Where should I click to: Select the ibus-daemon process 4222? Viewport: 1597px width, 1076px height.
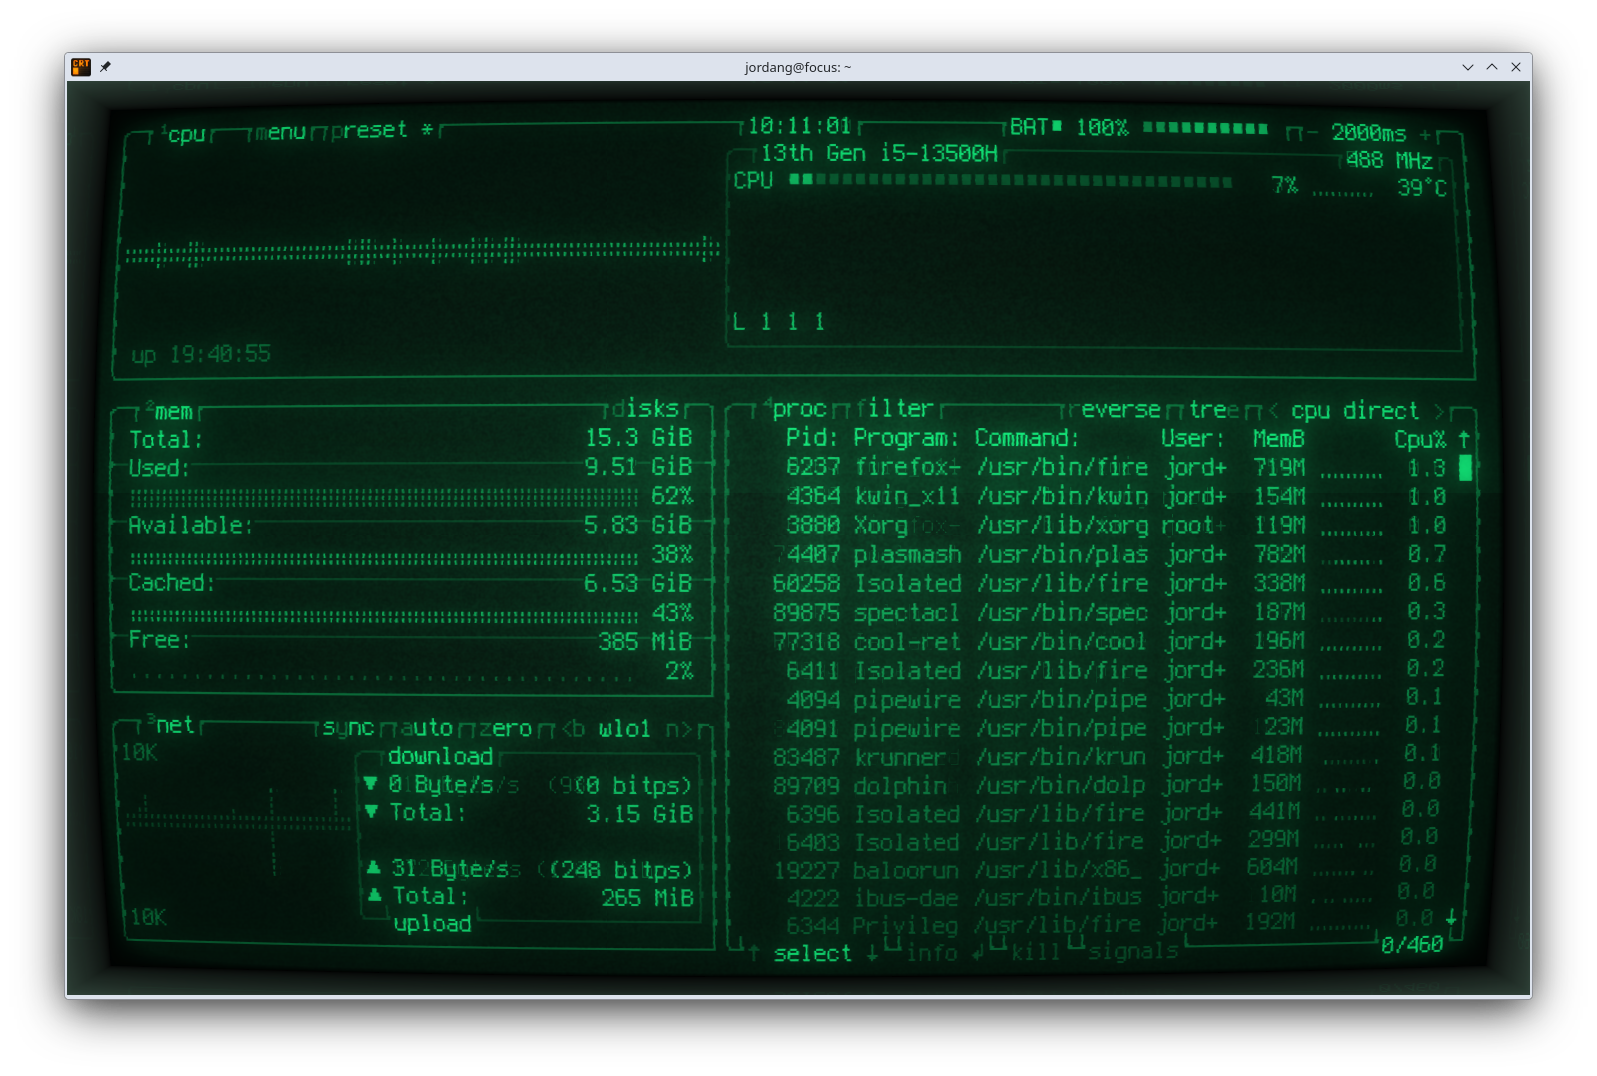coord(1113,897)
